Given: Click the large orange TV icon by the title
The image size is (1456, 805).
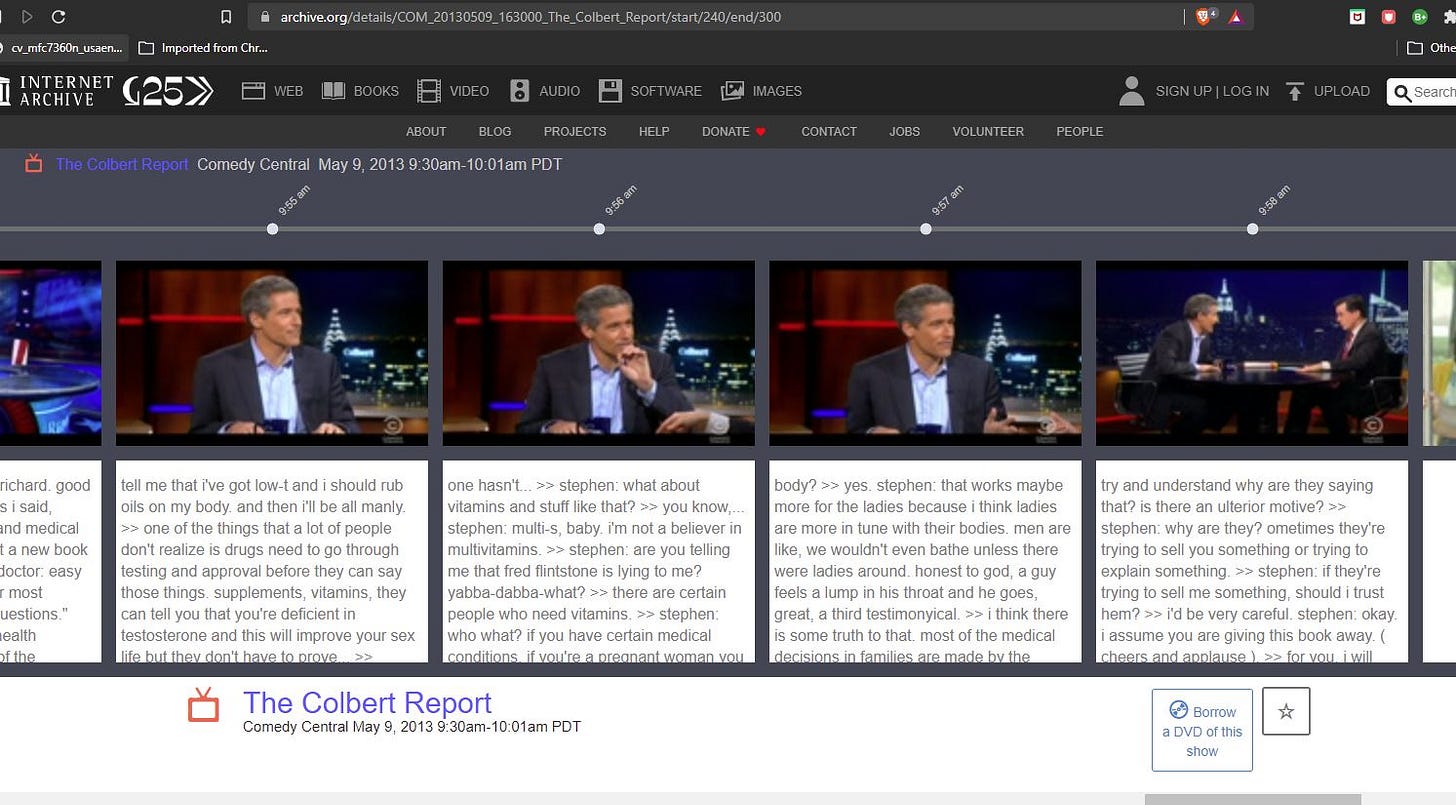Looking at the screenshot, I should pyautogui.click(x=204, y=704).
